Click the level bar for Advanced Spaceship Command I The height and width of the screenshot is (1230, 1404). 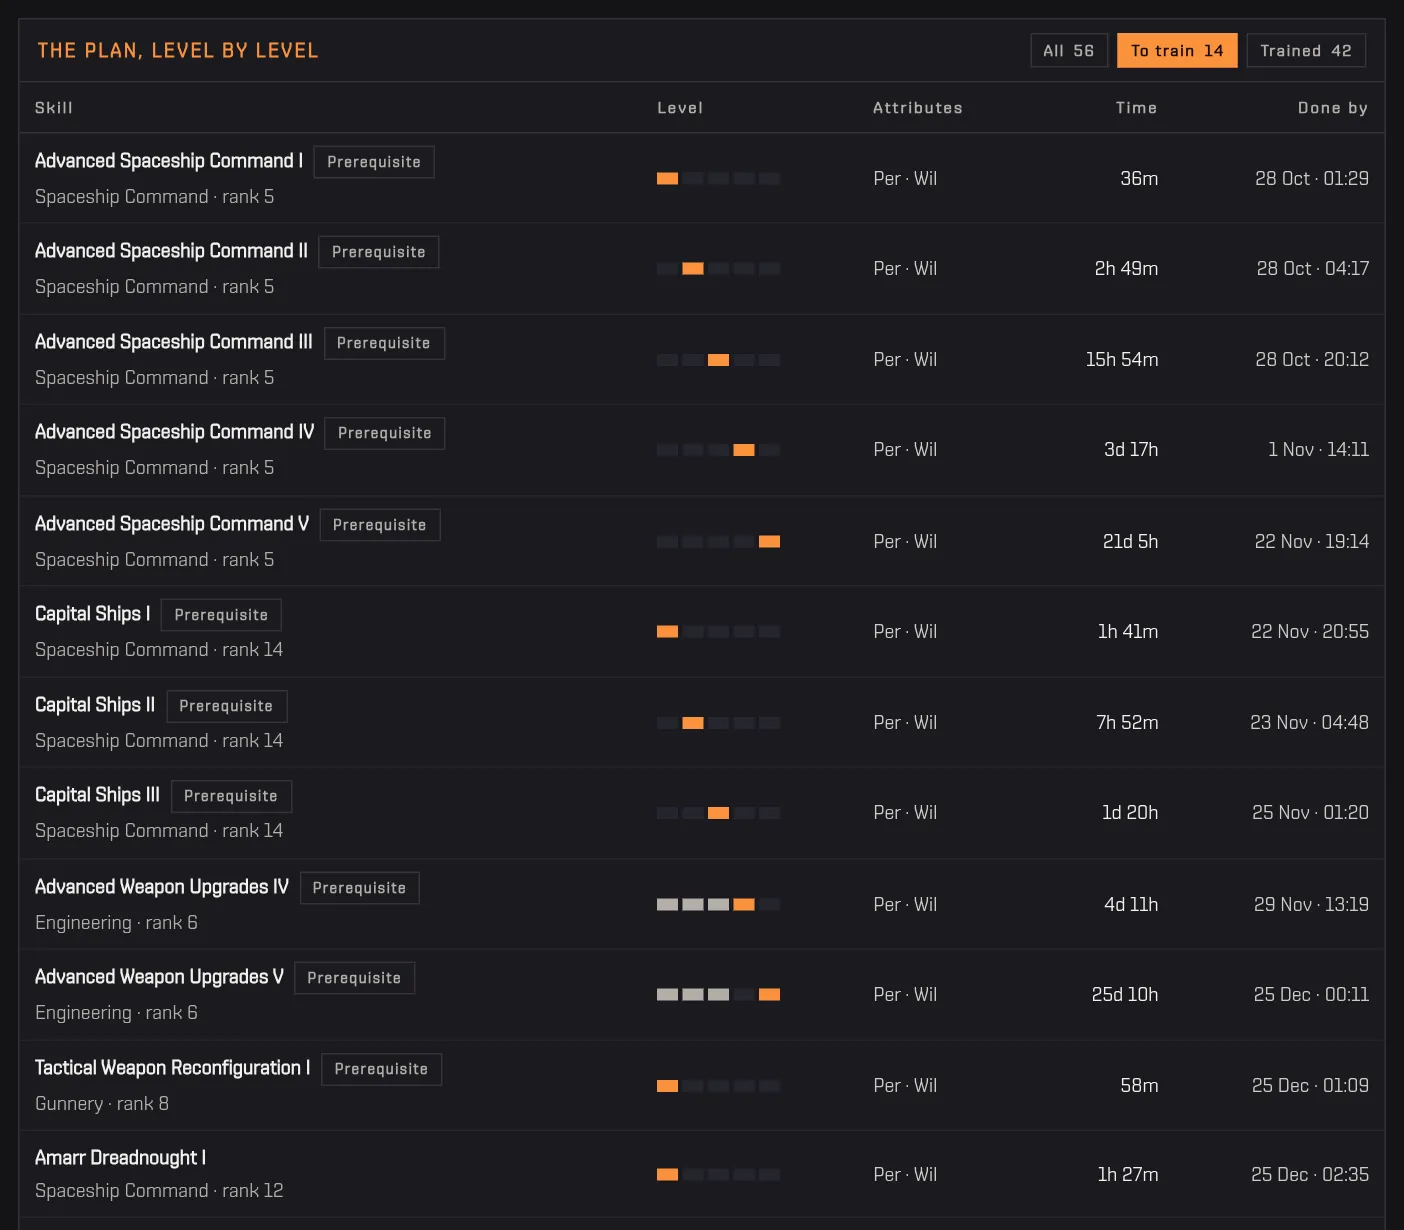[718, 179]
